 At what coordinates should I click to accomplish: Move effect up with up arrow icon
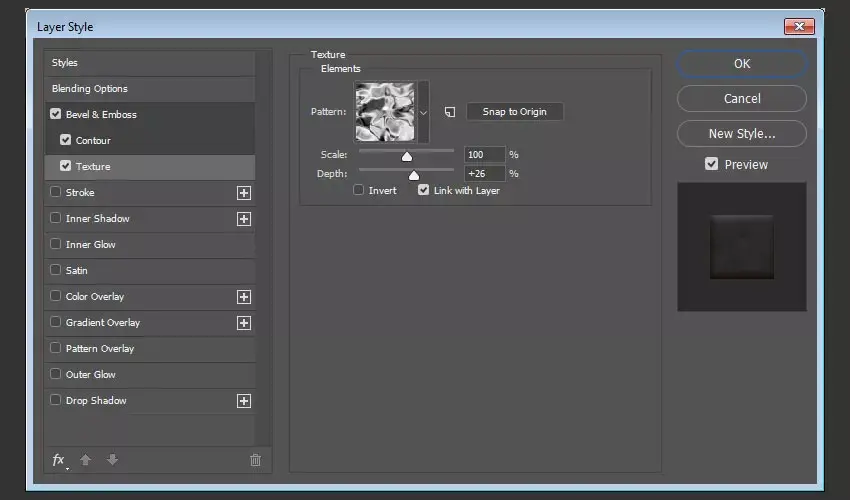click(85, 460)
